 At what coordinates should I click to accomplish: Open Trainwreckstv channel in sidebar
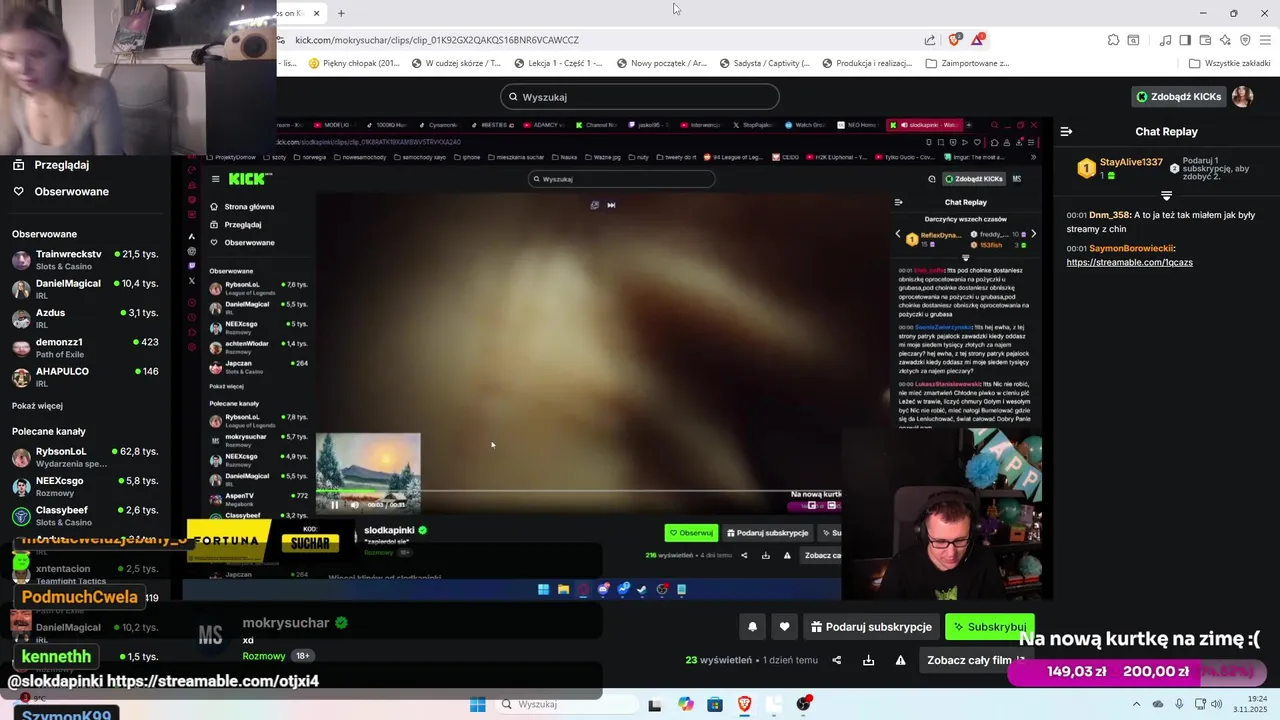(85, 260)
